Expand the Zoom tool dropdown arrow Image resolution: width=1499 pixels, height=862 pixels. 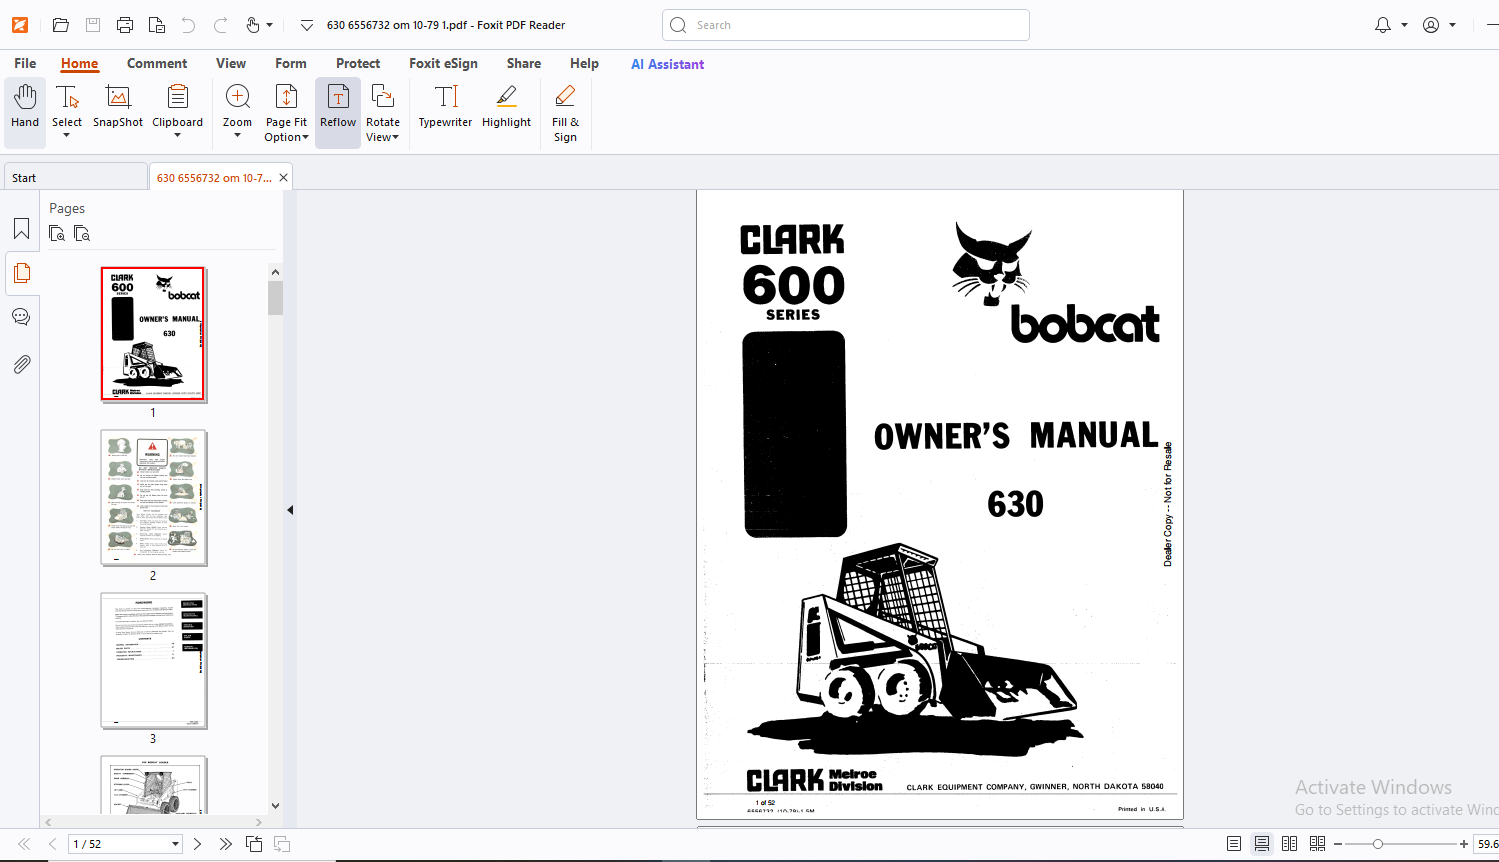pyautogui.click(x=237, y=136)
